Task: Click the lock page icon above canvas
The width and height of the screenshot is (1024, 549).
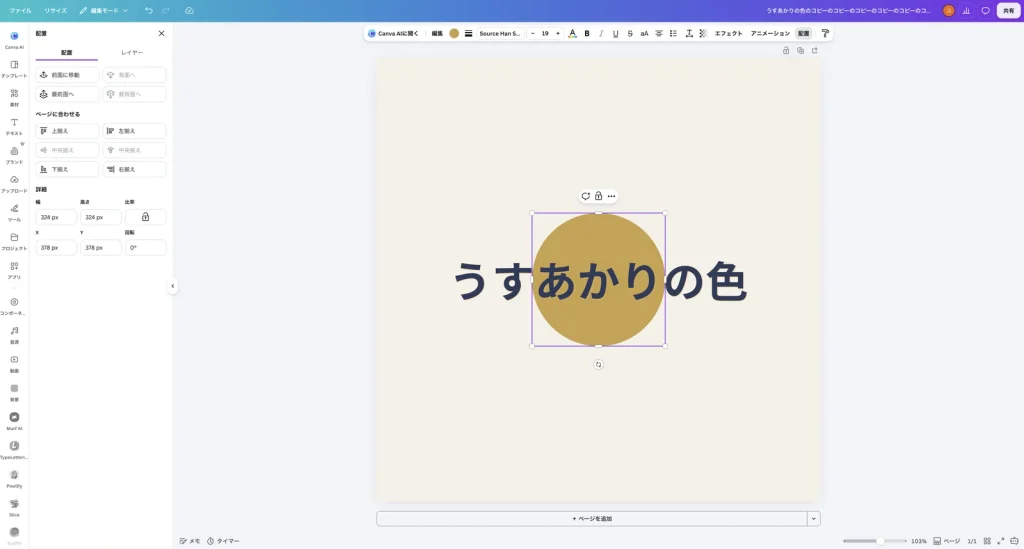Action: [786, 50]
